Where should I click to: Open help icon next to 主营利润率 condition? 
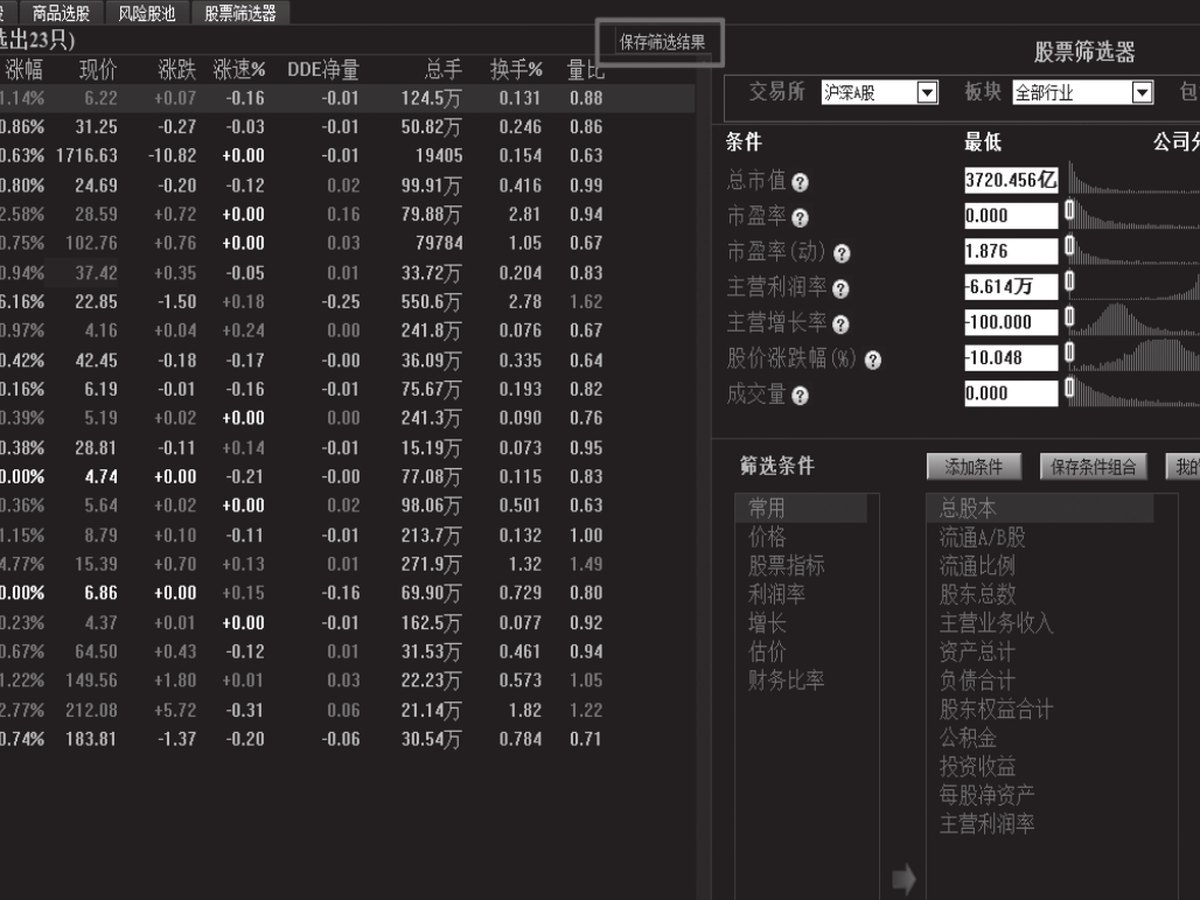840,289
